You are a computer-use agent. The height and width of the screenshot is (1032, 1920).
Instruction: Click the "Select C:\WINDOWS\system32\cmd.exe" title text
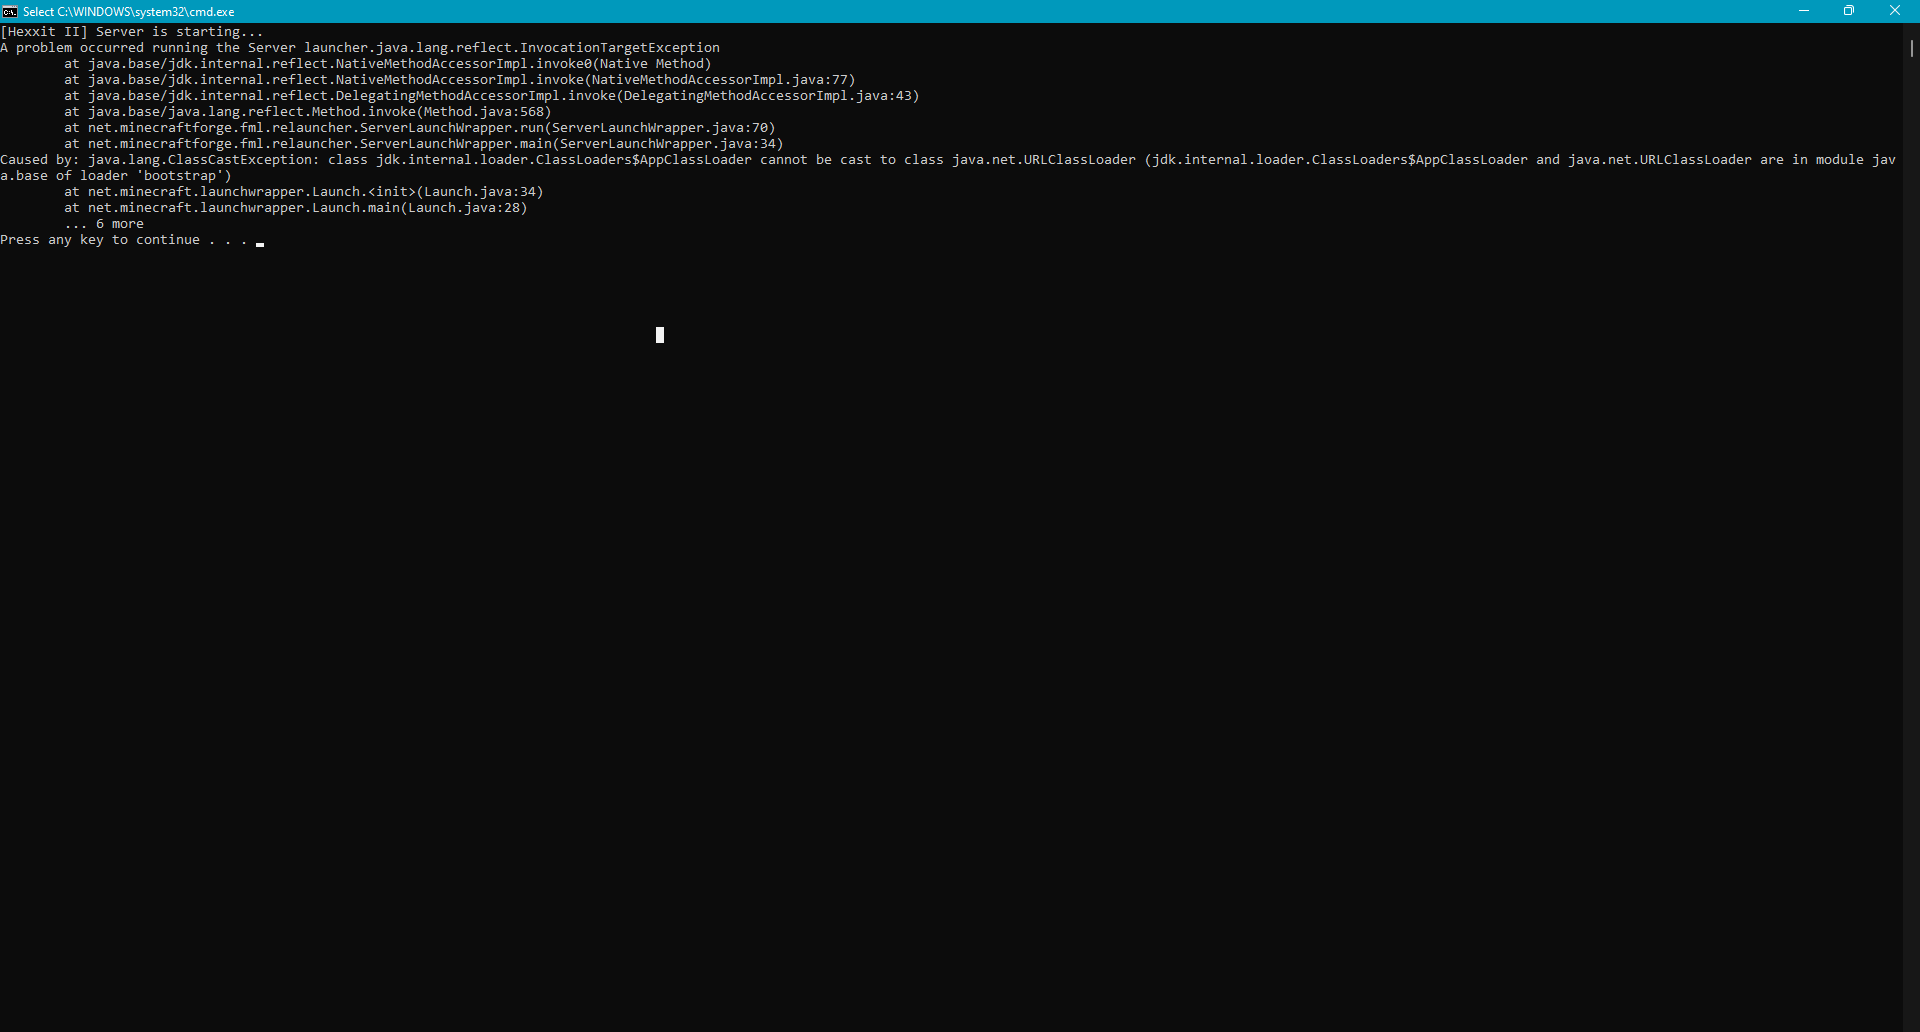coord(129,12)
